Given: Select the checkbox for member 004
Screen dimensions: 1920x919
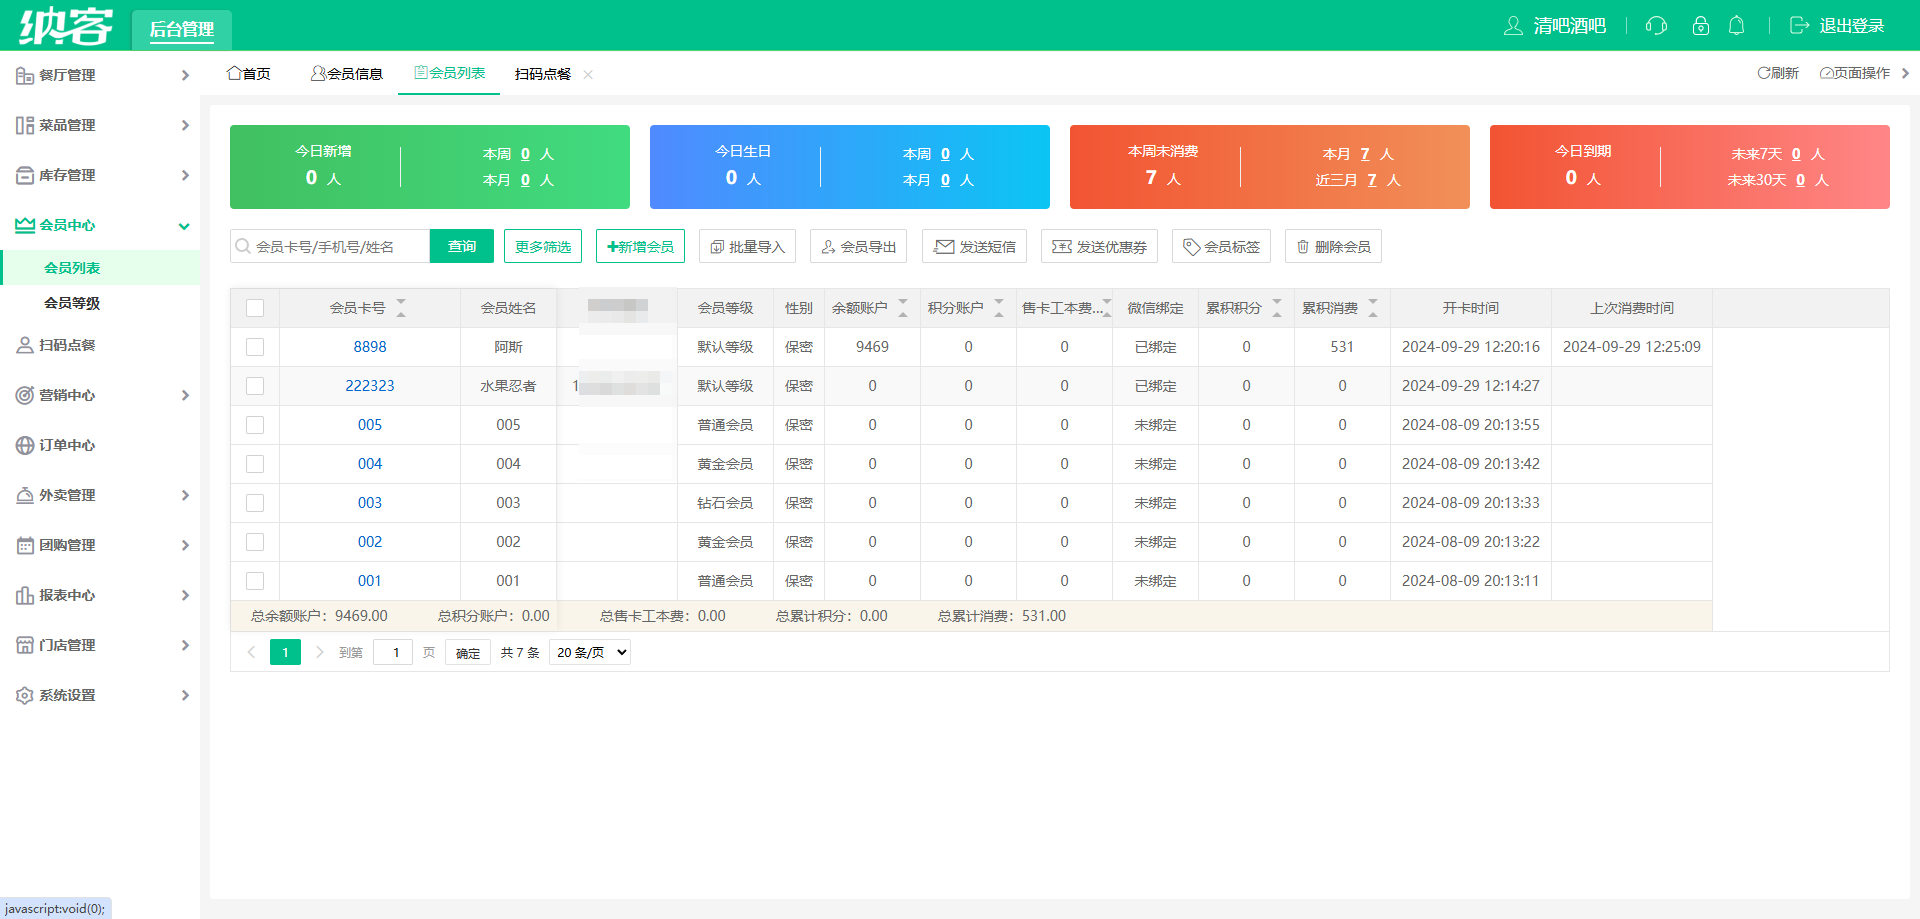Looking at the screenshot, I should (255, 464).
